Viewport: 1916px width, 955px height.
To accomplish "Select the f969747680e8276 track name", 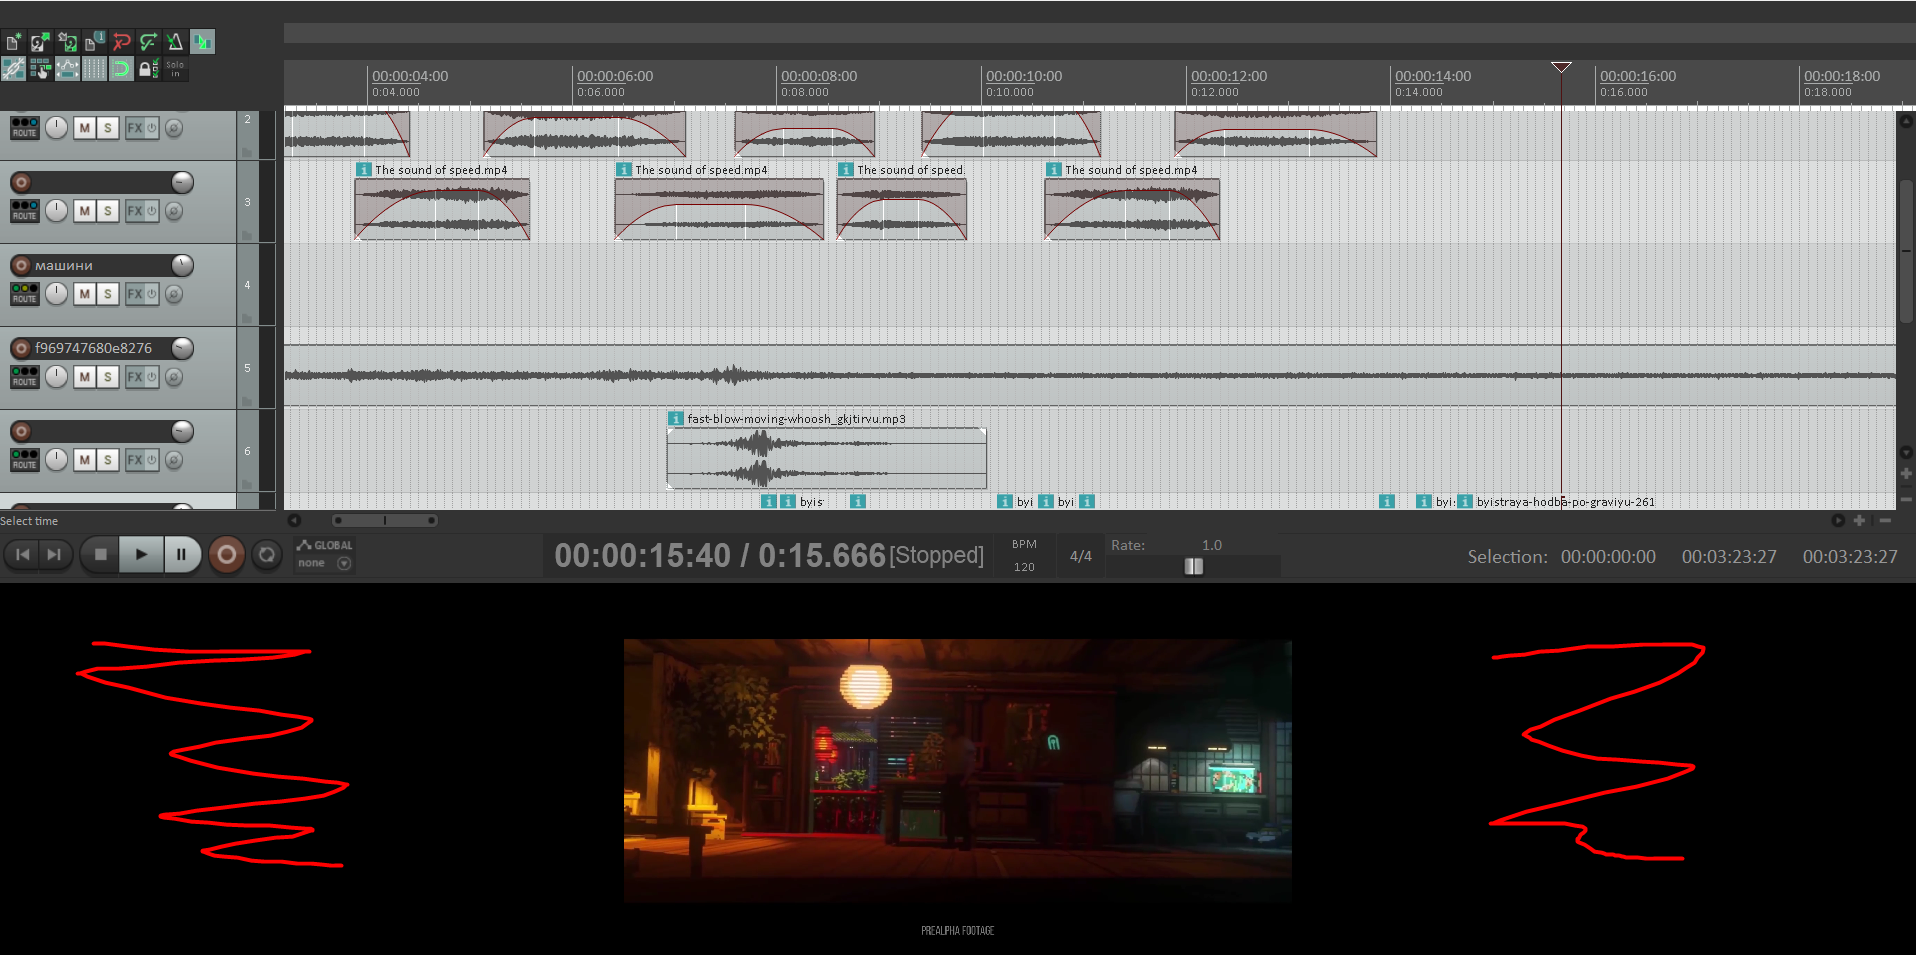I will coord(94,348).
